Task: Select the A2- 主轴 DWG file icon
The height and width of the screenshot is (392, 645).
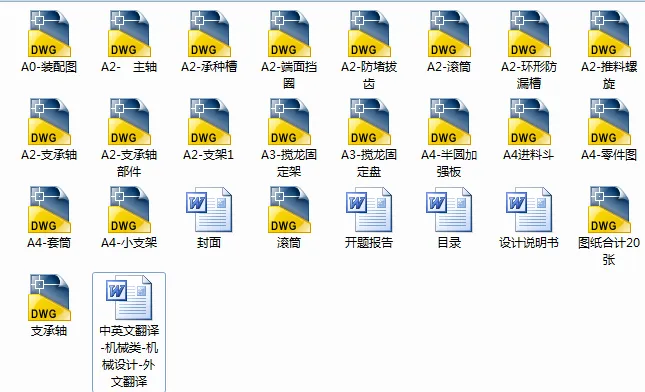Action: 129,34
